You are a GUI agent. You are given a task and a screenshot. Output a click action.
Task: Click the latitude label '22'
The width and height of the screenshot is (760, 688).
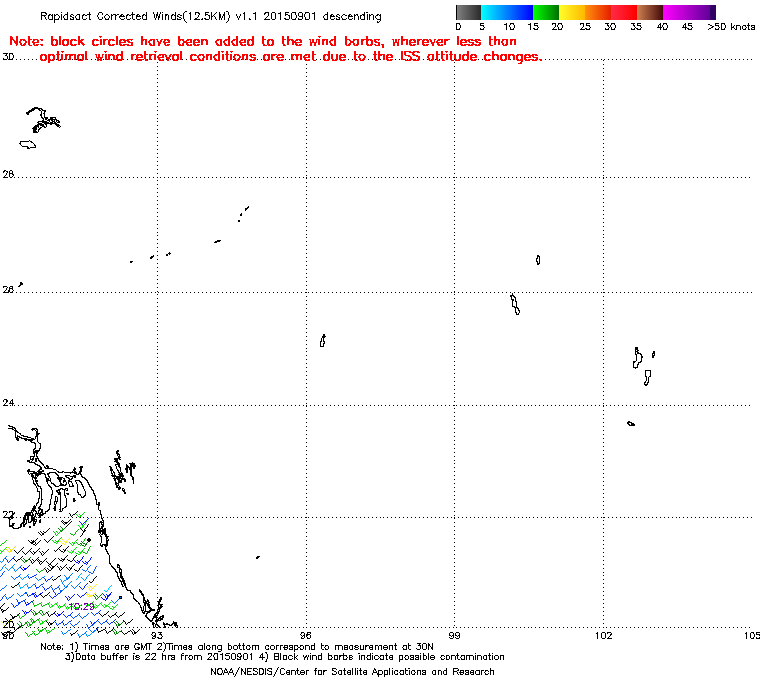(x=8, y=514)
